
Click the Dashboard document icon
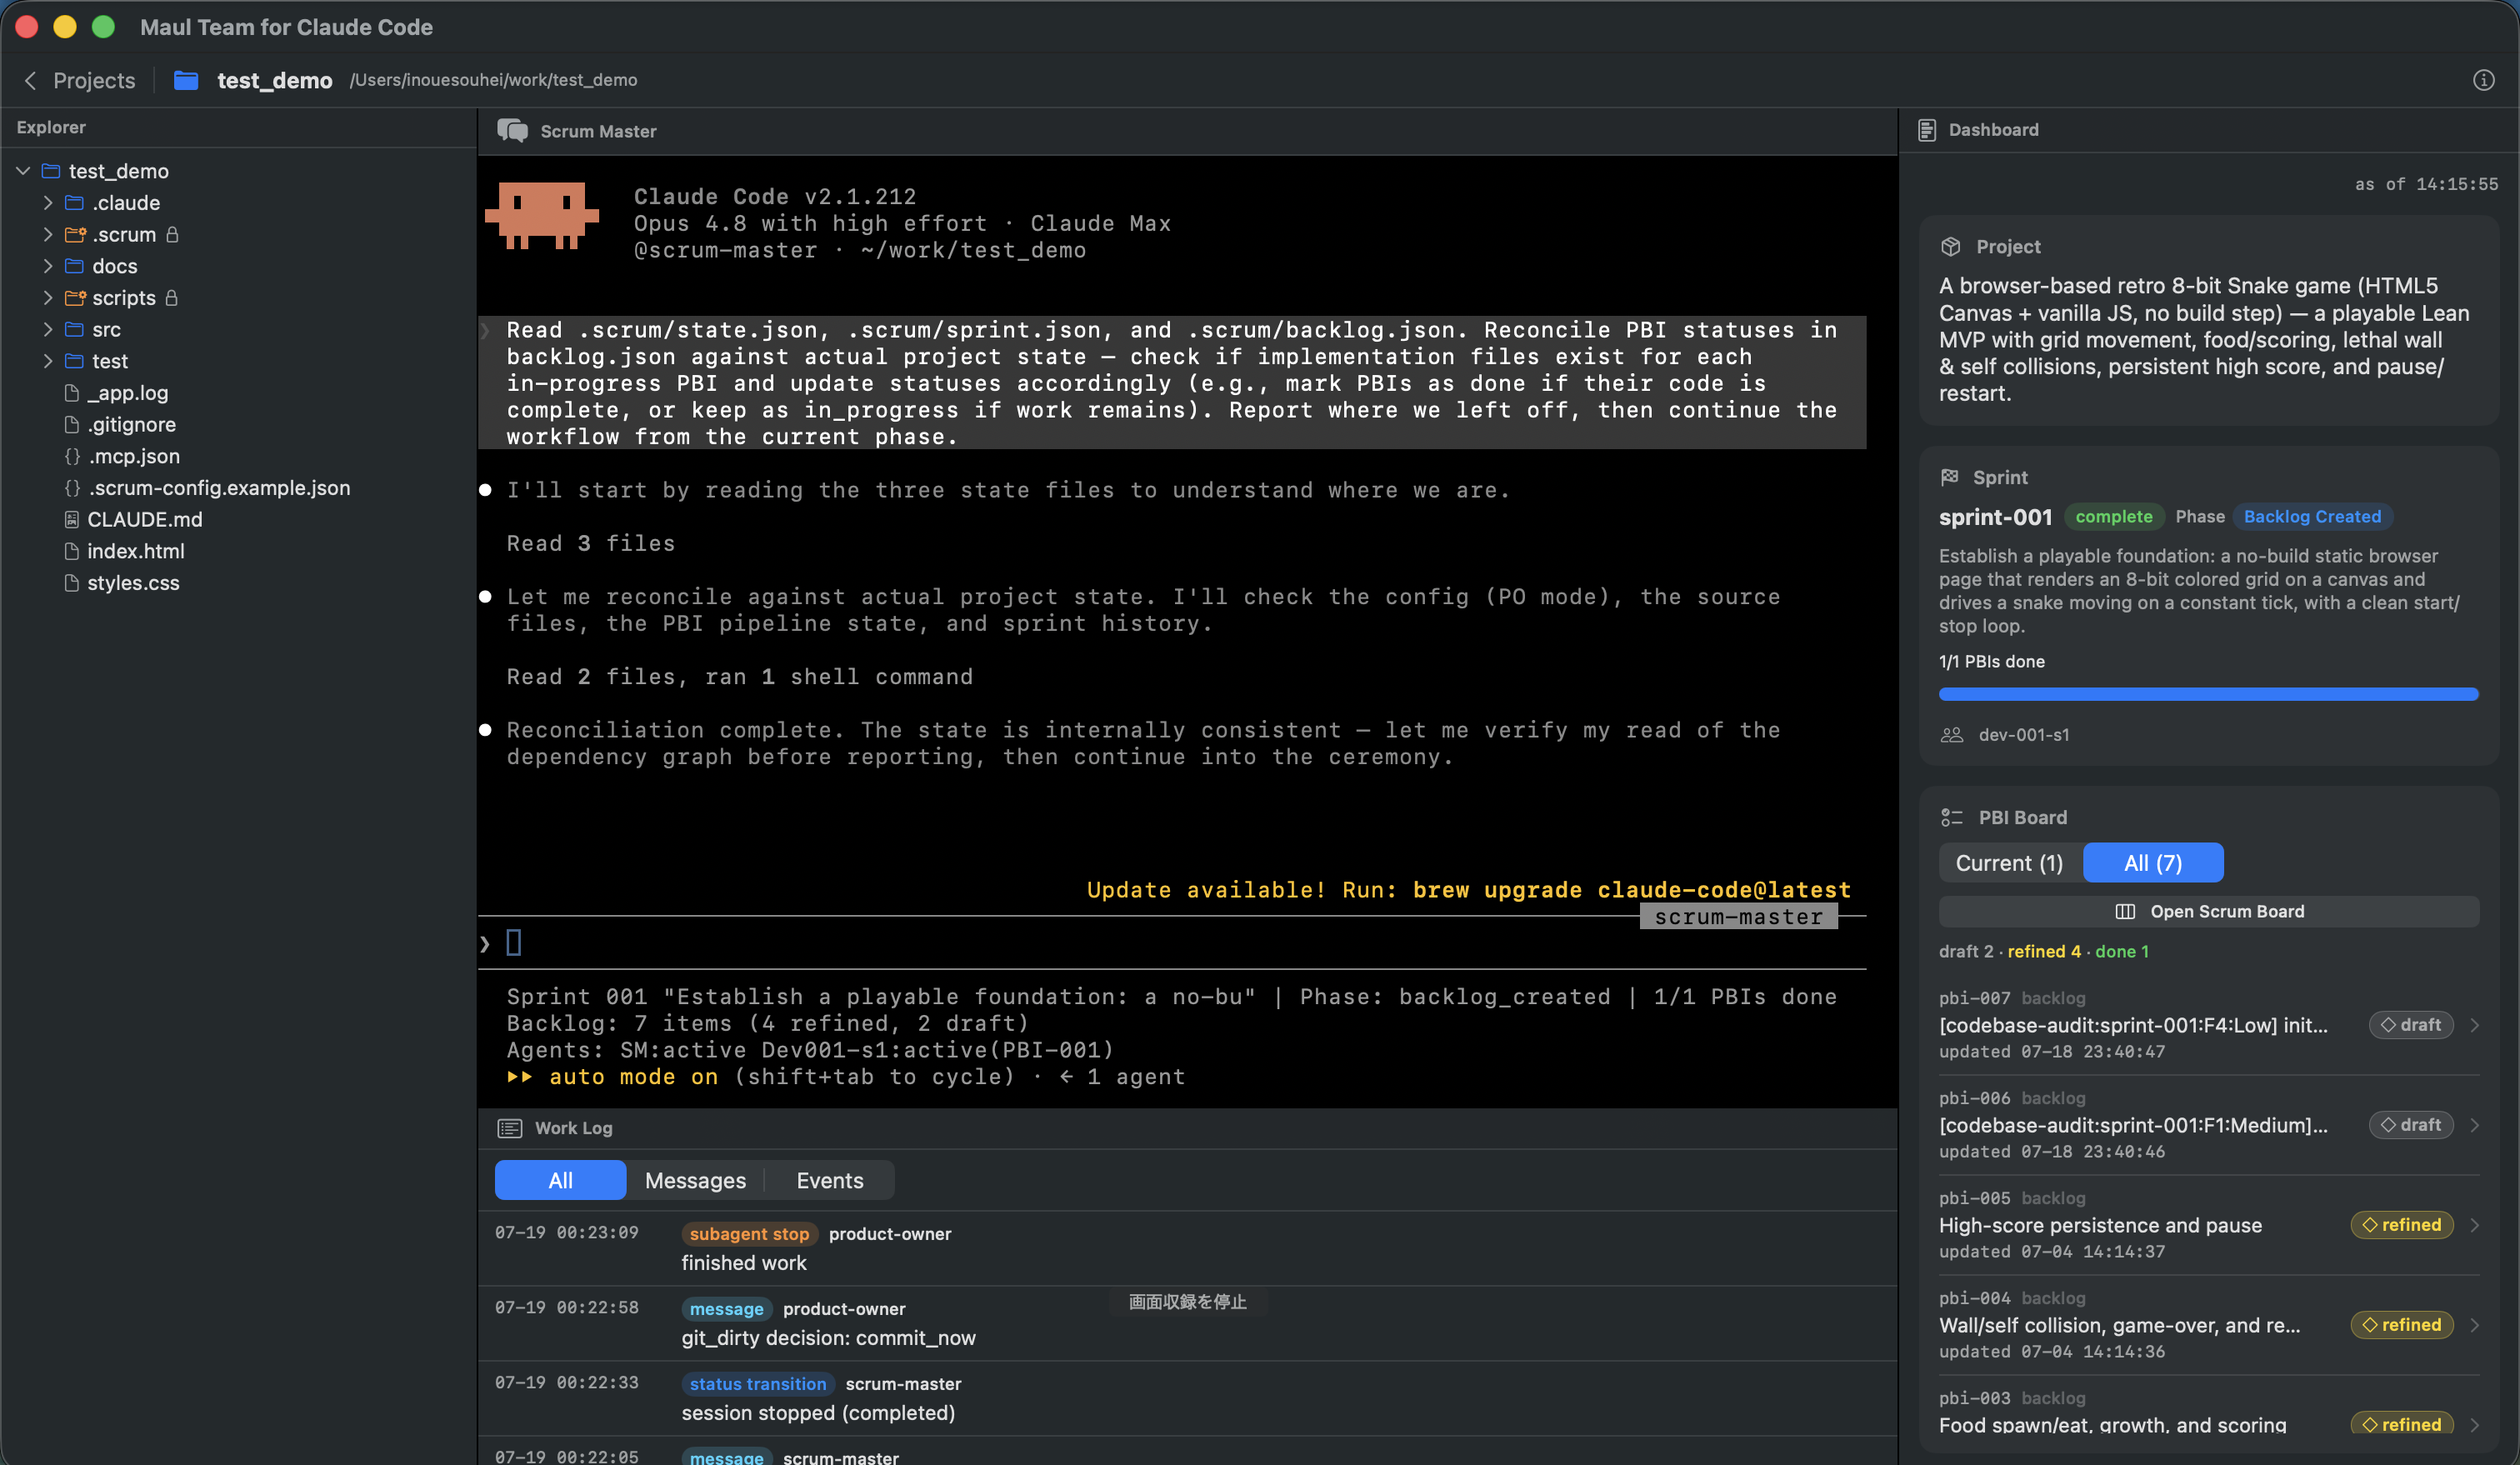point(1926,130)
